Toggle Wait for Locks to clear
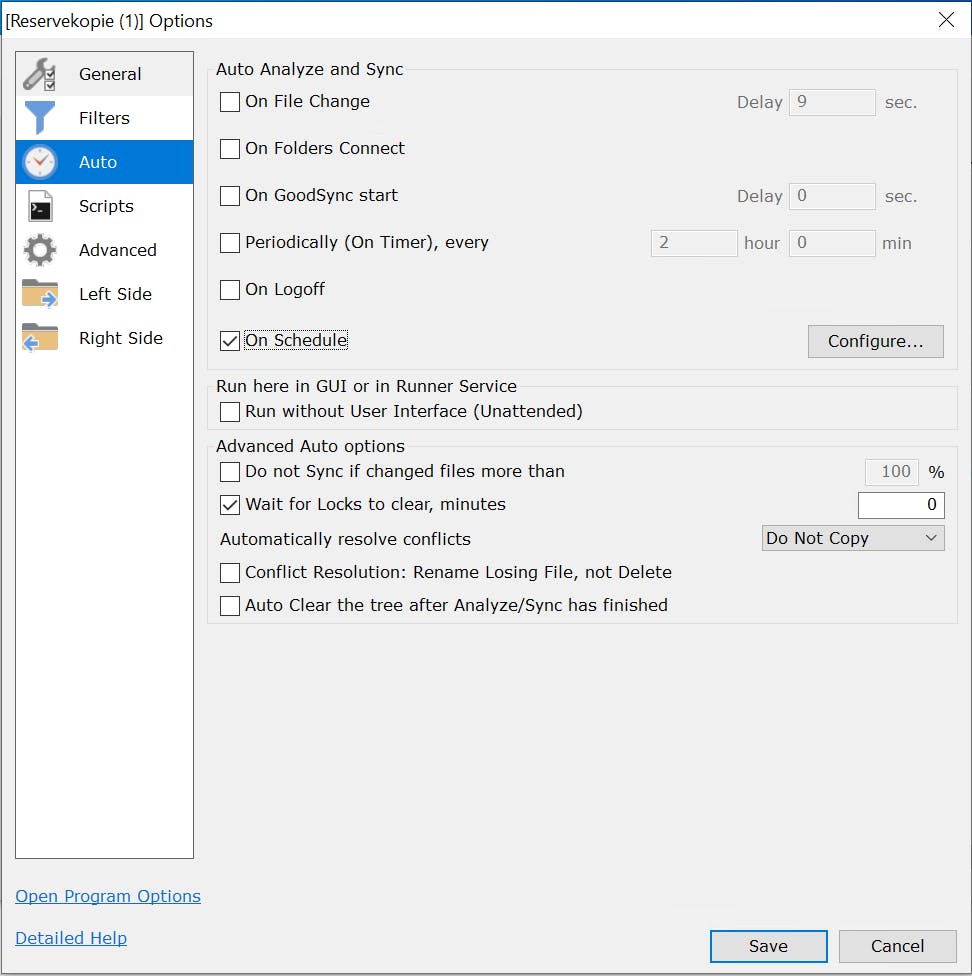Image resolution: width=972 pixels, height=976 pixels. coord(230,505)
